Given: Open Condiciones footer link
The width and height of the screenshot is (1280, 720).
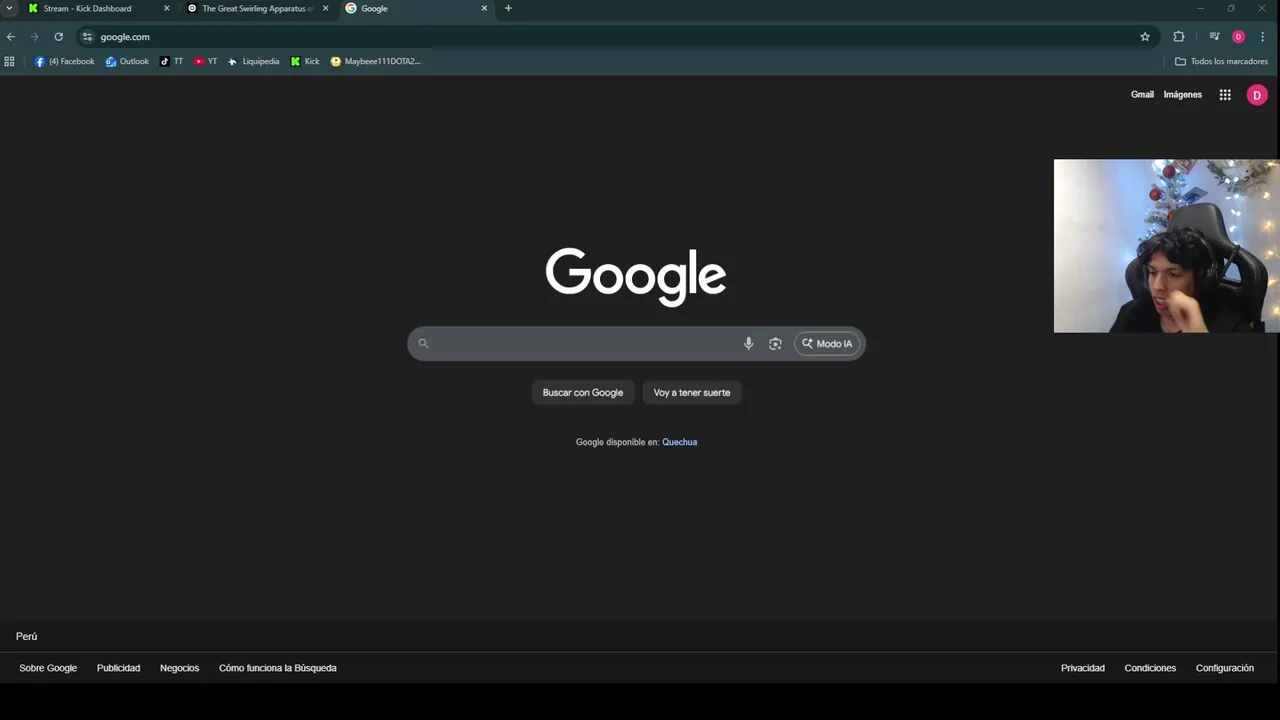Looking at the screenshot, I should point(1150,668).
